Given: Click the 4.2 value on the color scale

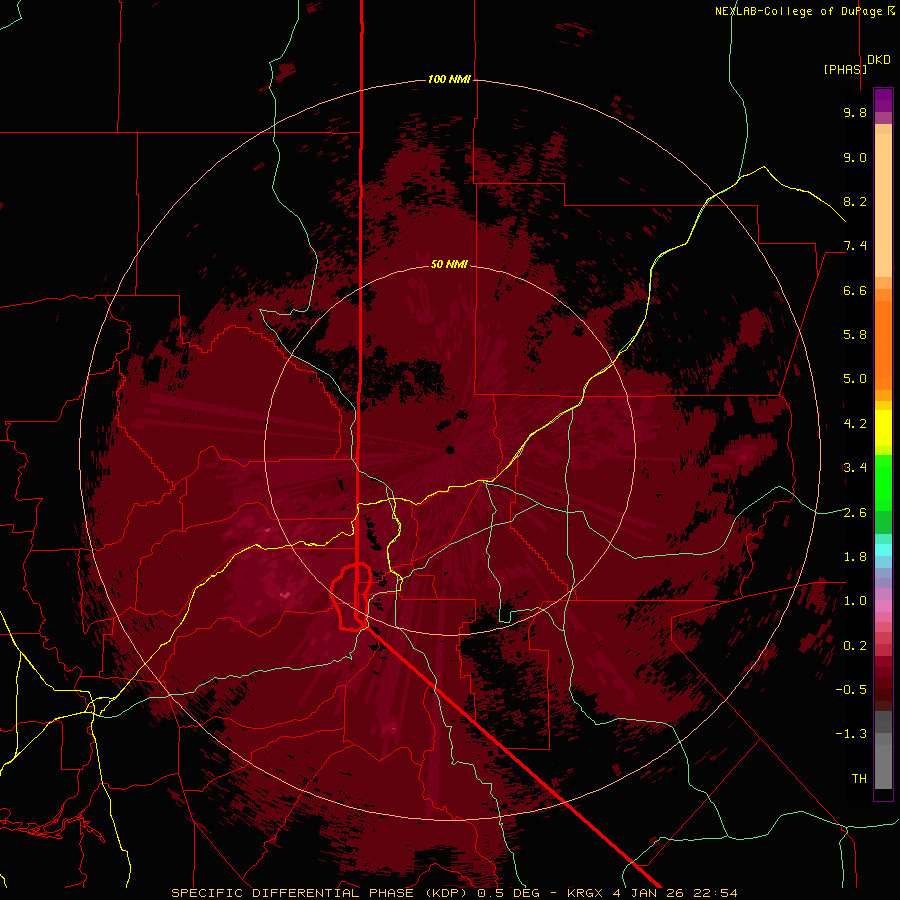Looking at the screenshot, I should tap(855, 424).
